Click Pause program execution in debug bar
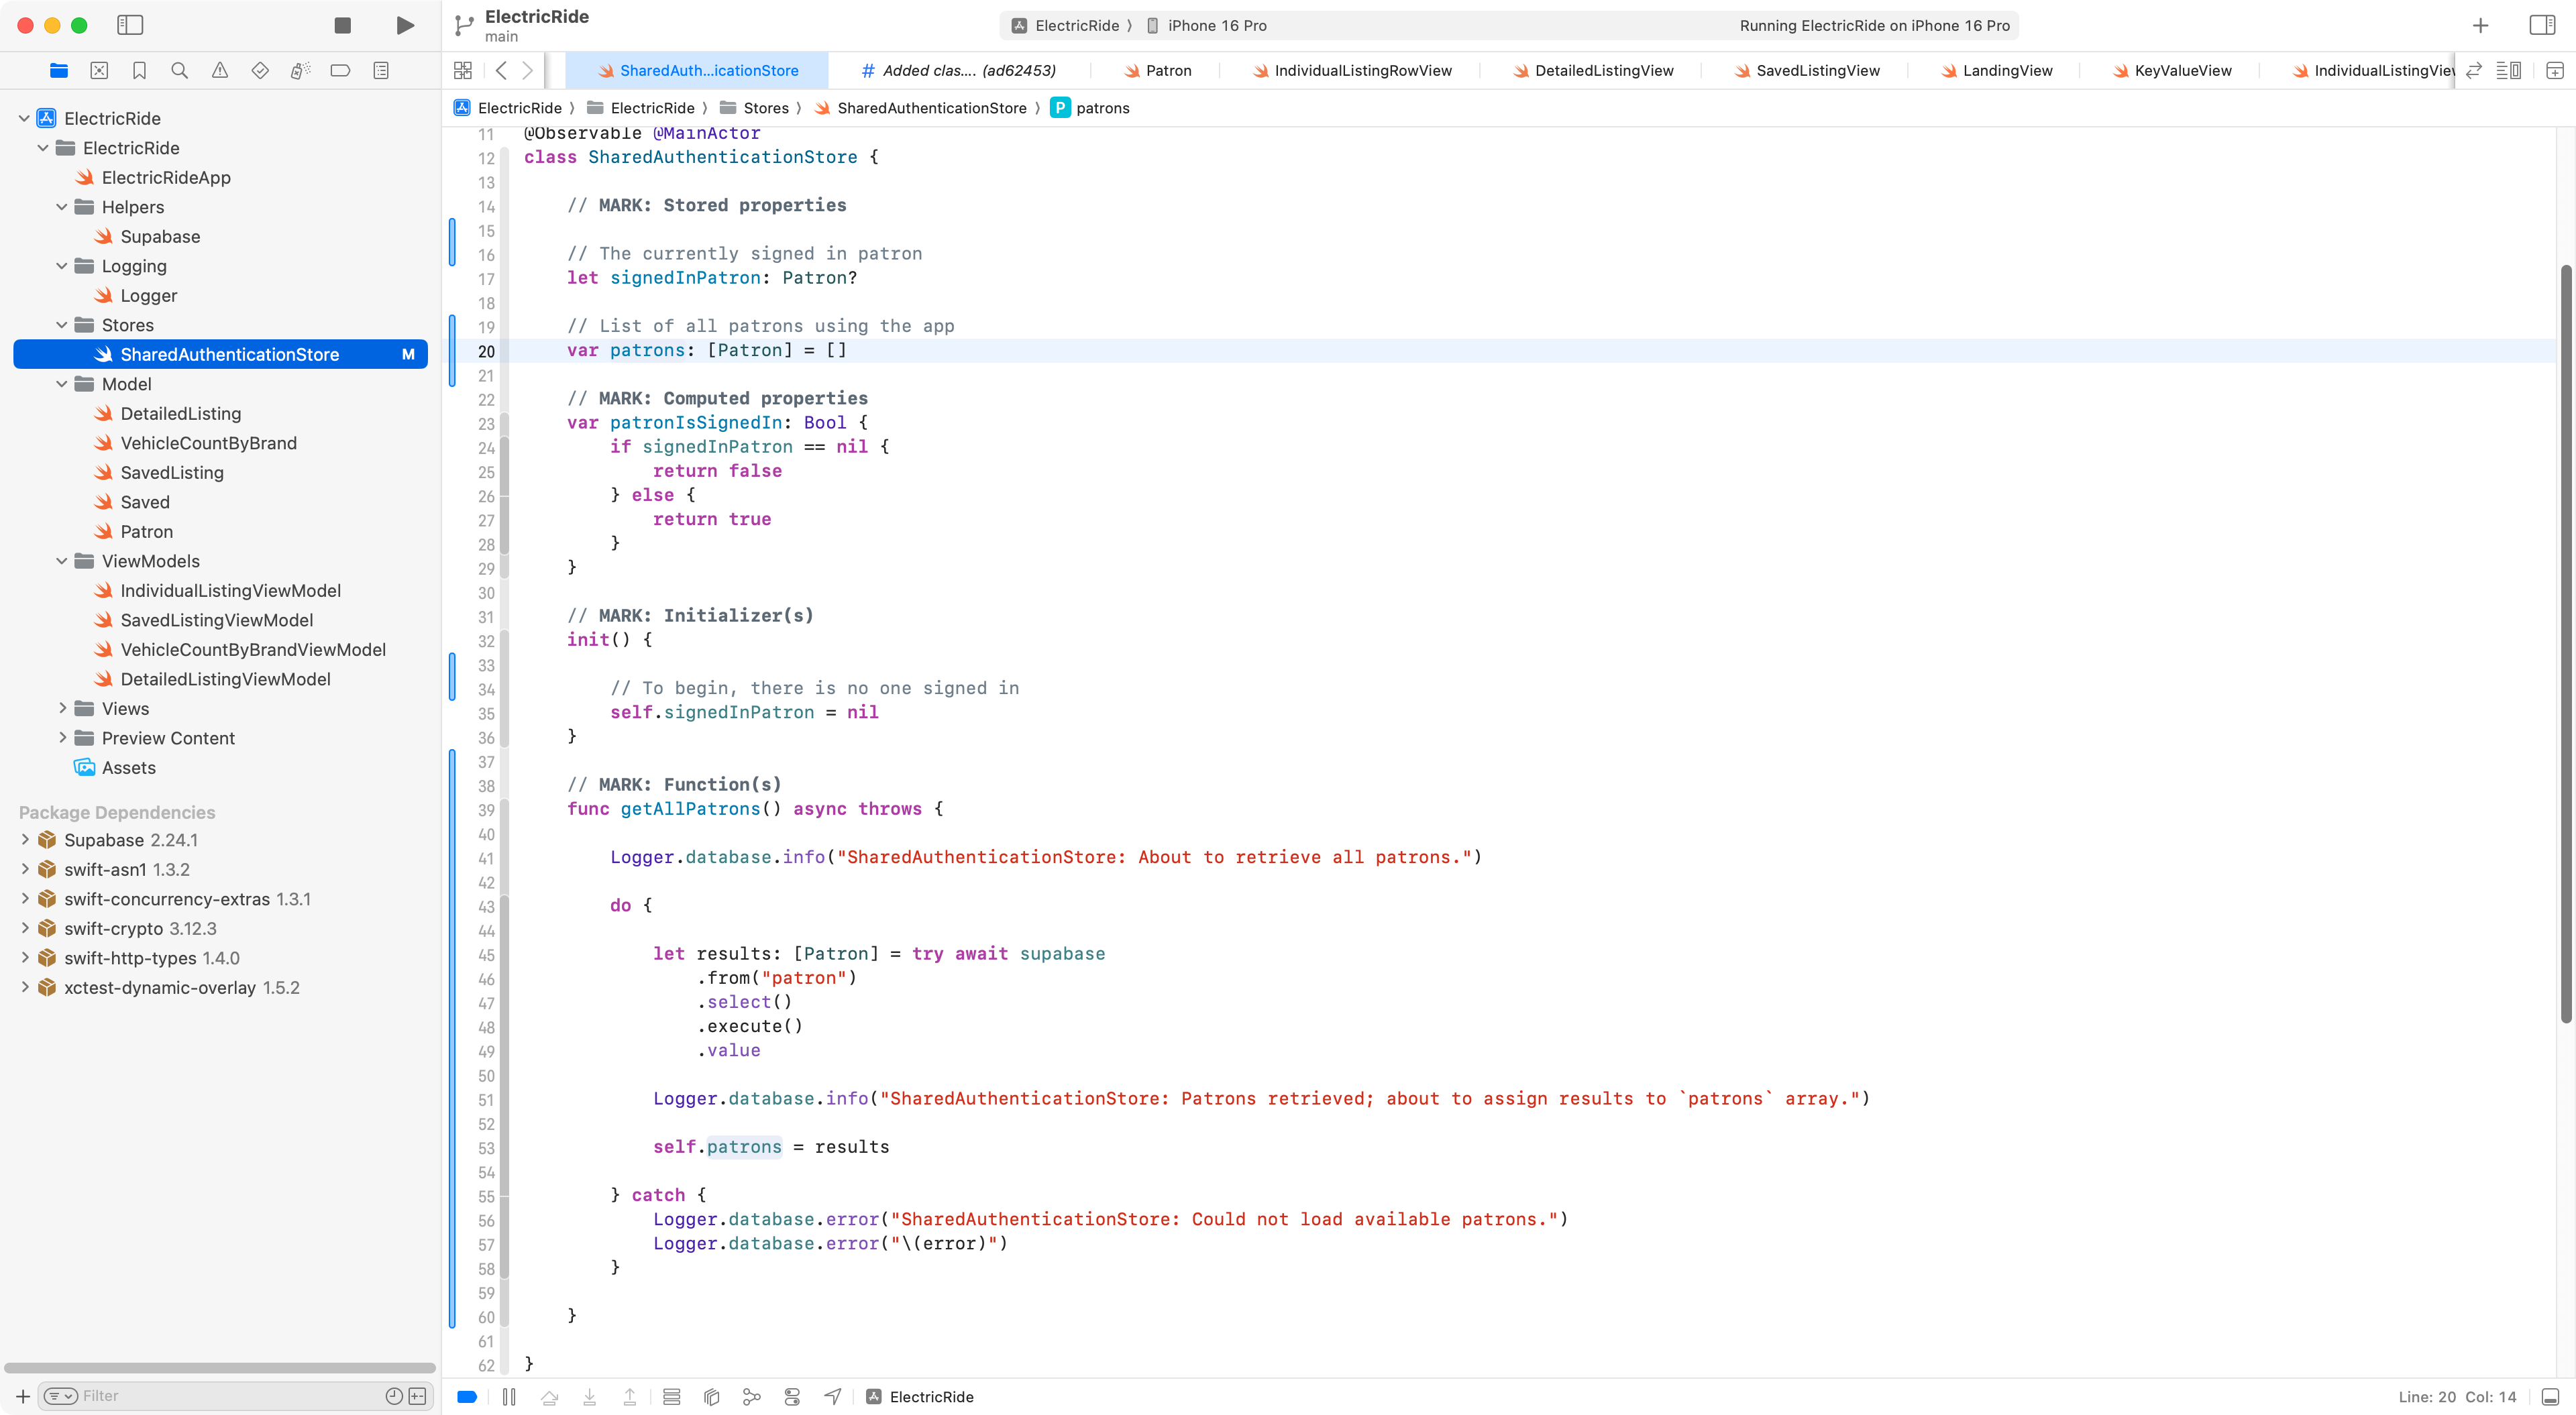2576x1415 pixels. [509, 1396]
